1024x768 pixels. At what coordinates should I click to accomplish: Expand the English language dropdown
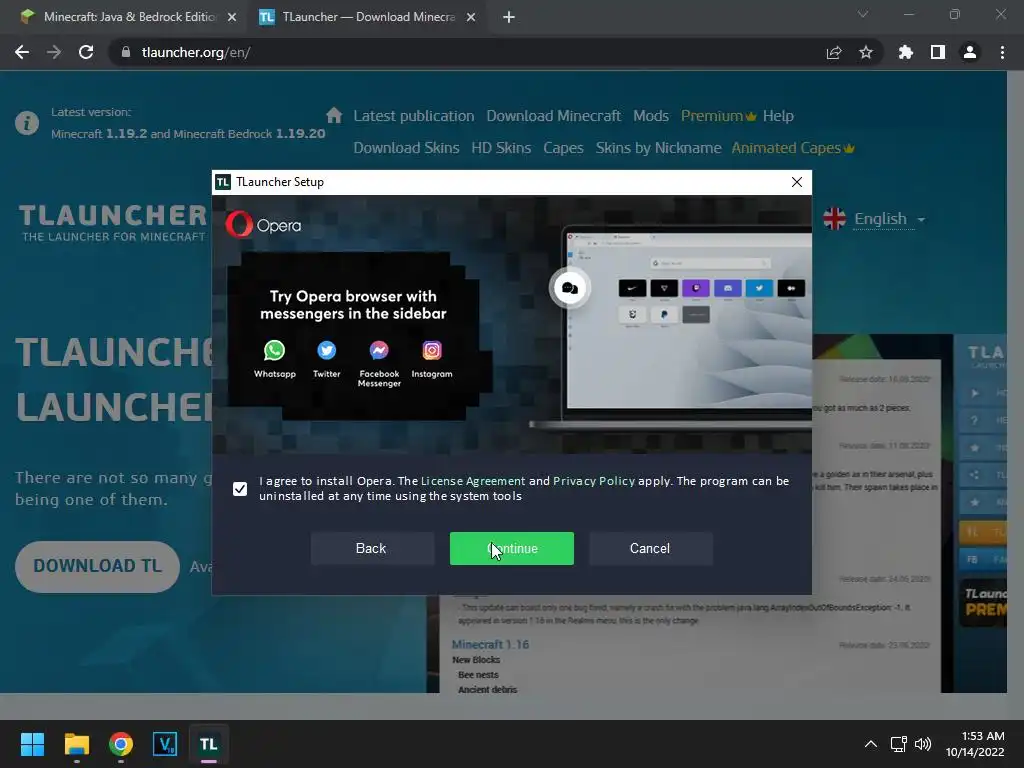point(889,219)
